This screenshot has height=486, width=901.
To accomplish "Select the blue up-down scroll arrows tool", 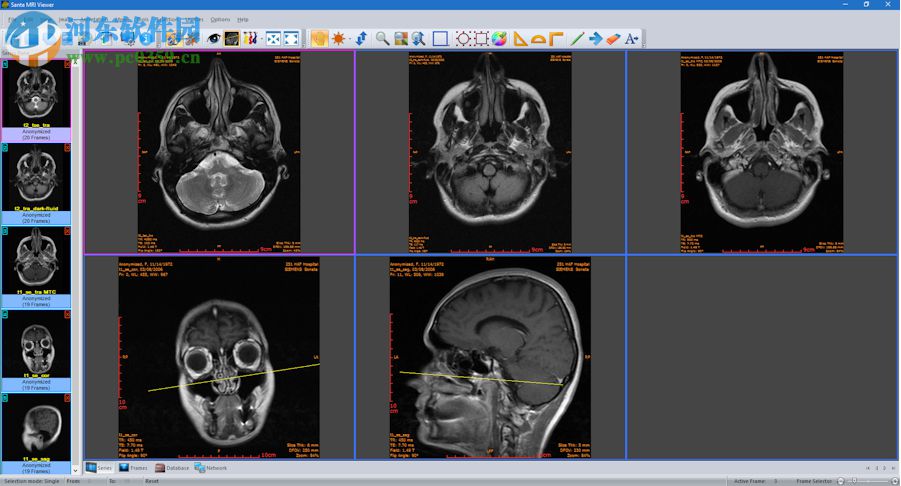I will [361, 38].
